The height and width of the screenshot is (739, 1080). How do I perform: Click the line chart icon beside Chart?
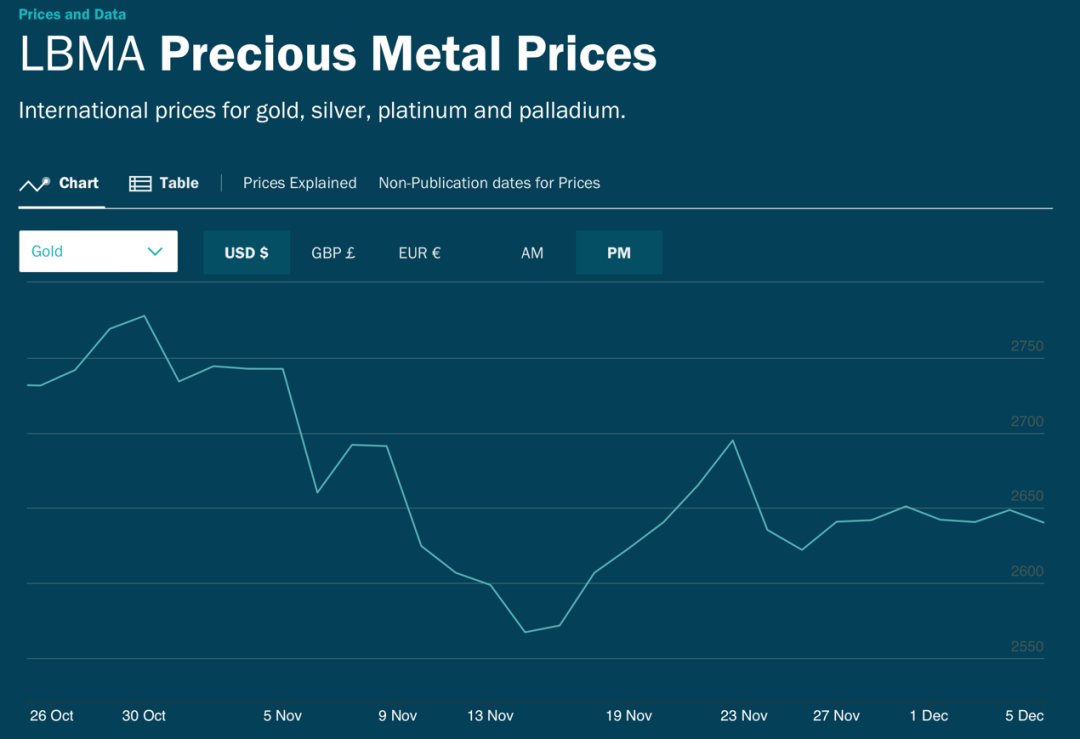click(34, 184)
